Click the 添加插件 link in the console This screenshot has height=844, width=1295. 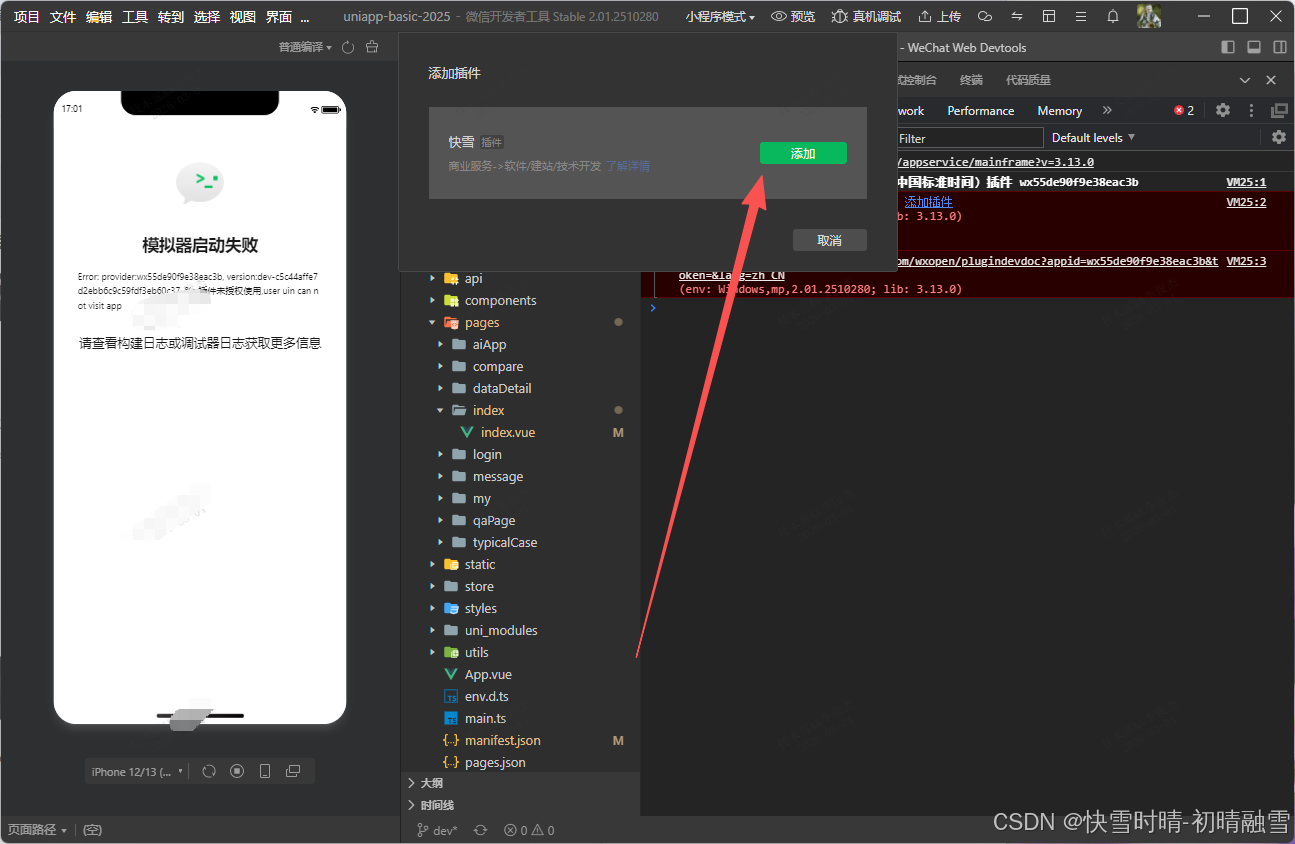point(928,202)
